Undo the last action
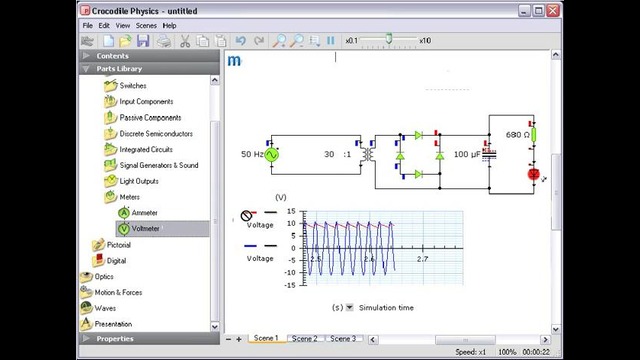This screenshot has height=360, width=640. (x=241, y=41)
